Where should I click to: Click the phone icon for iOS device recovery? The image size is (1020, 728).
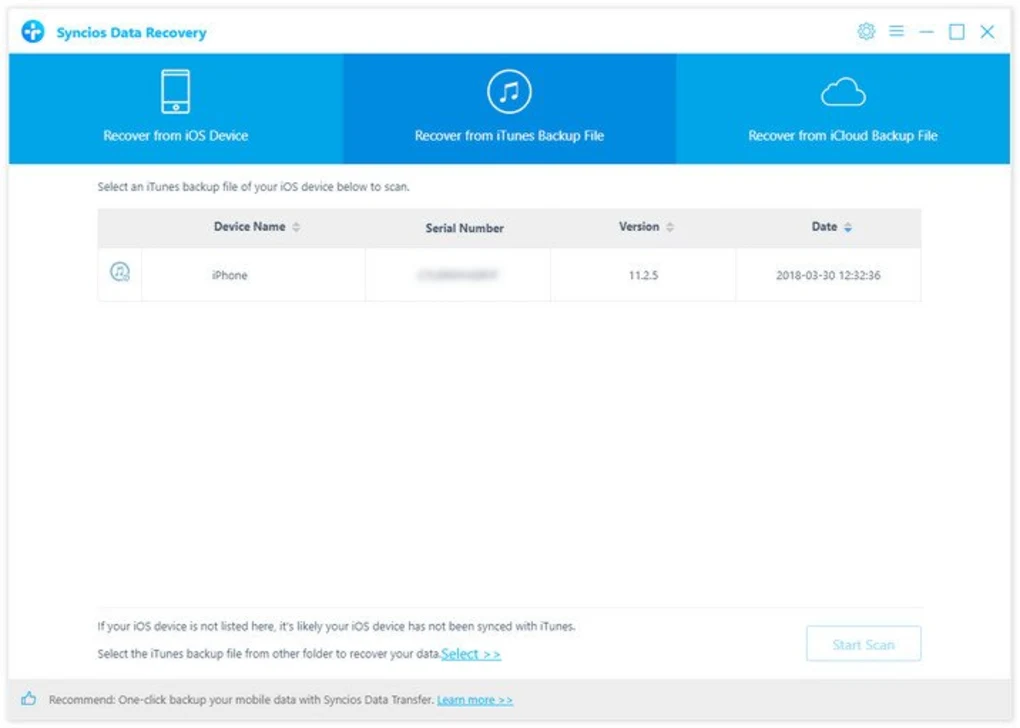(x=175, y=92)
